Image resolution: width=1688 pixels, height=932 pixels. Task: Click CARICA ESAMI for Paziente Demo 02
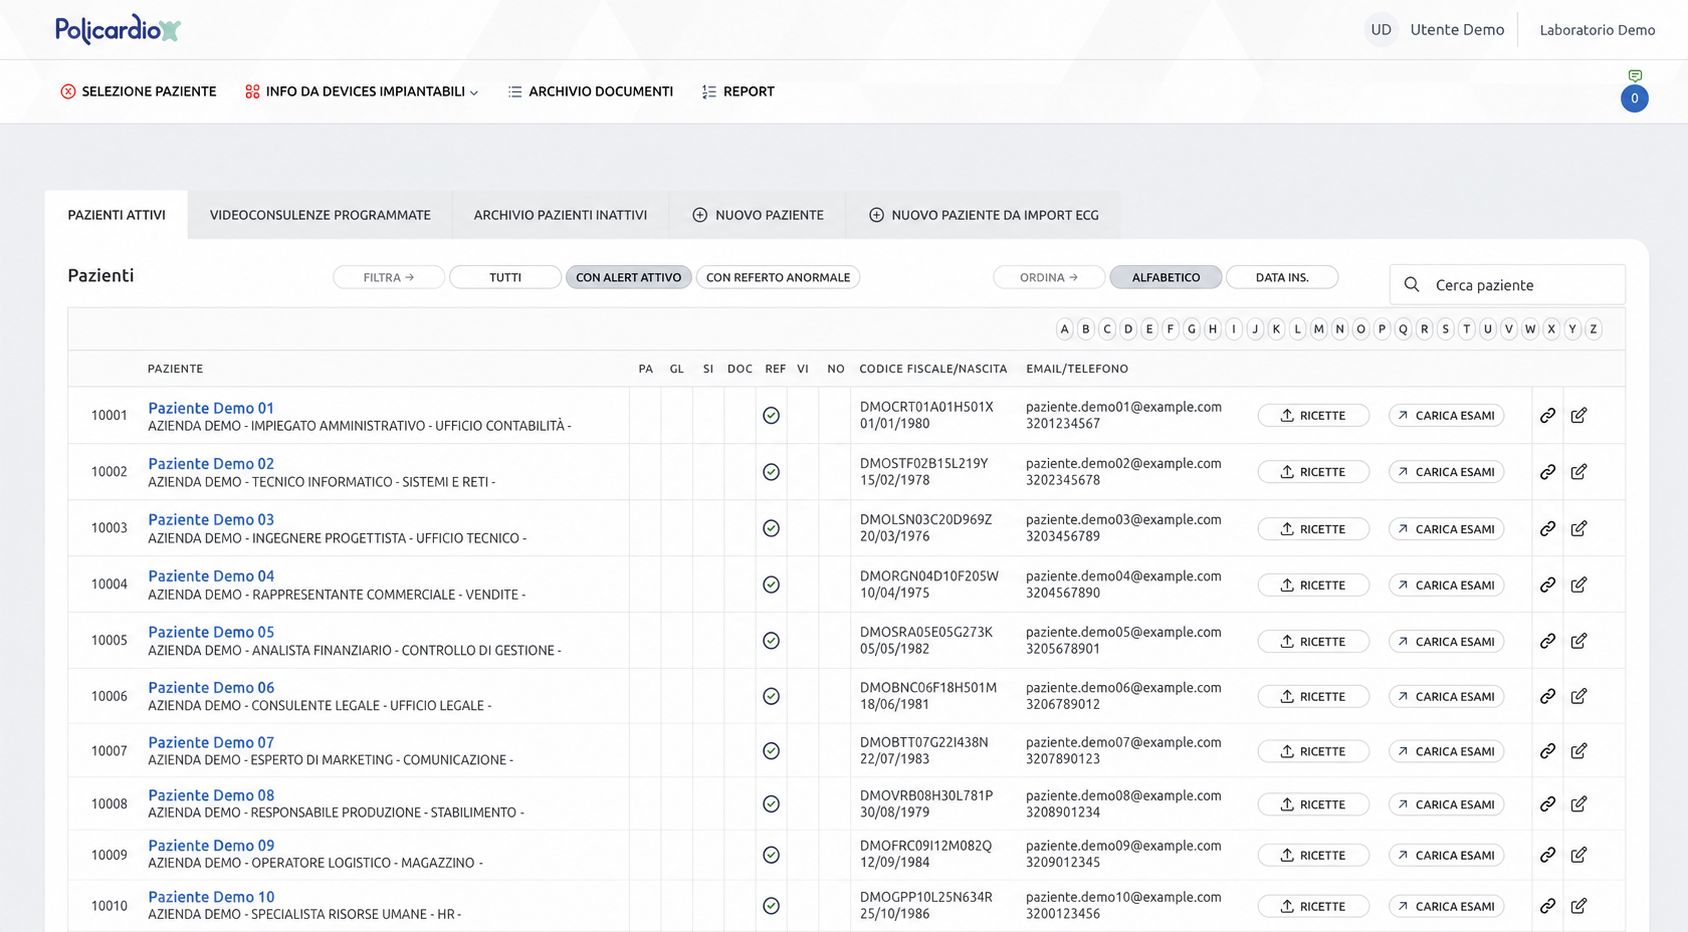1446,472
